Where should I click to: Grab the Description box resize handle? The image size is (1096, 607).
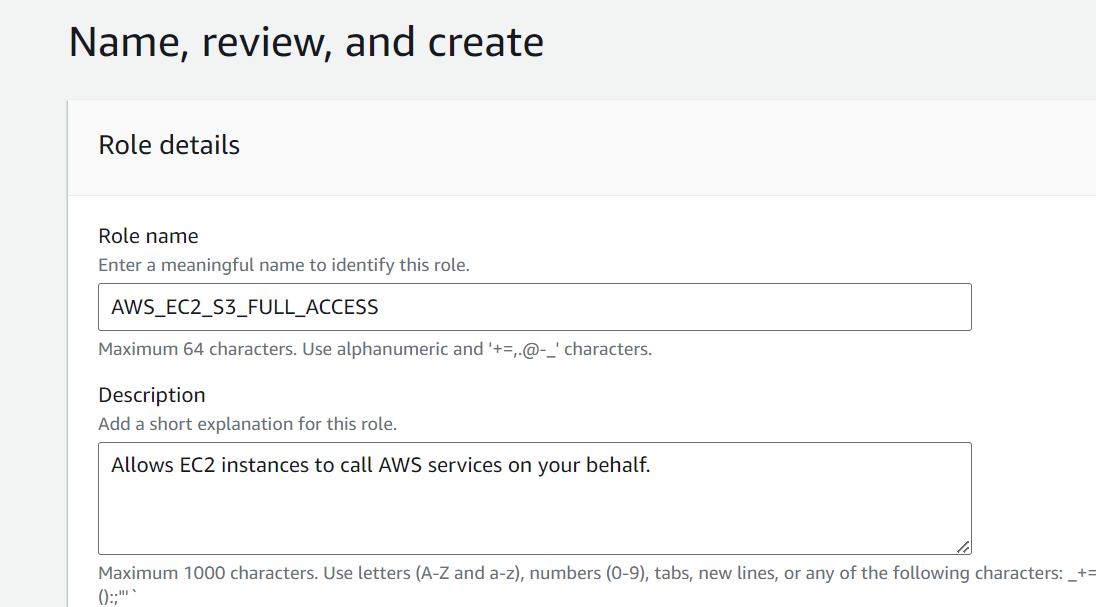pyautogui.click(x=963, y=547)
